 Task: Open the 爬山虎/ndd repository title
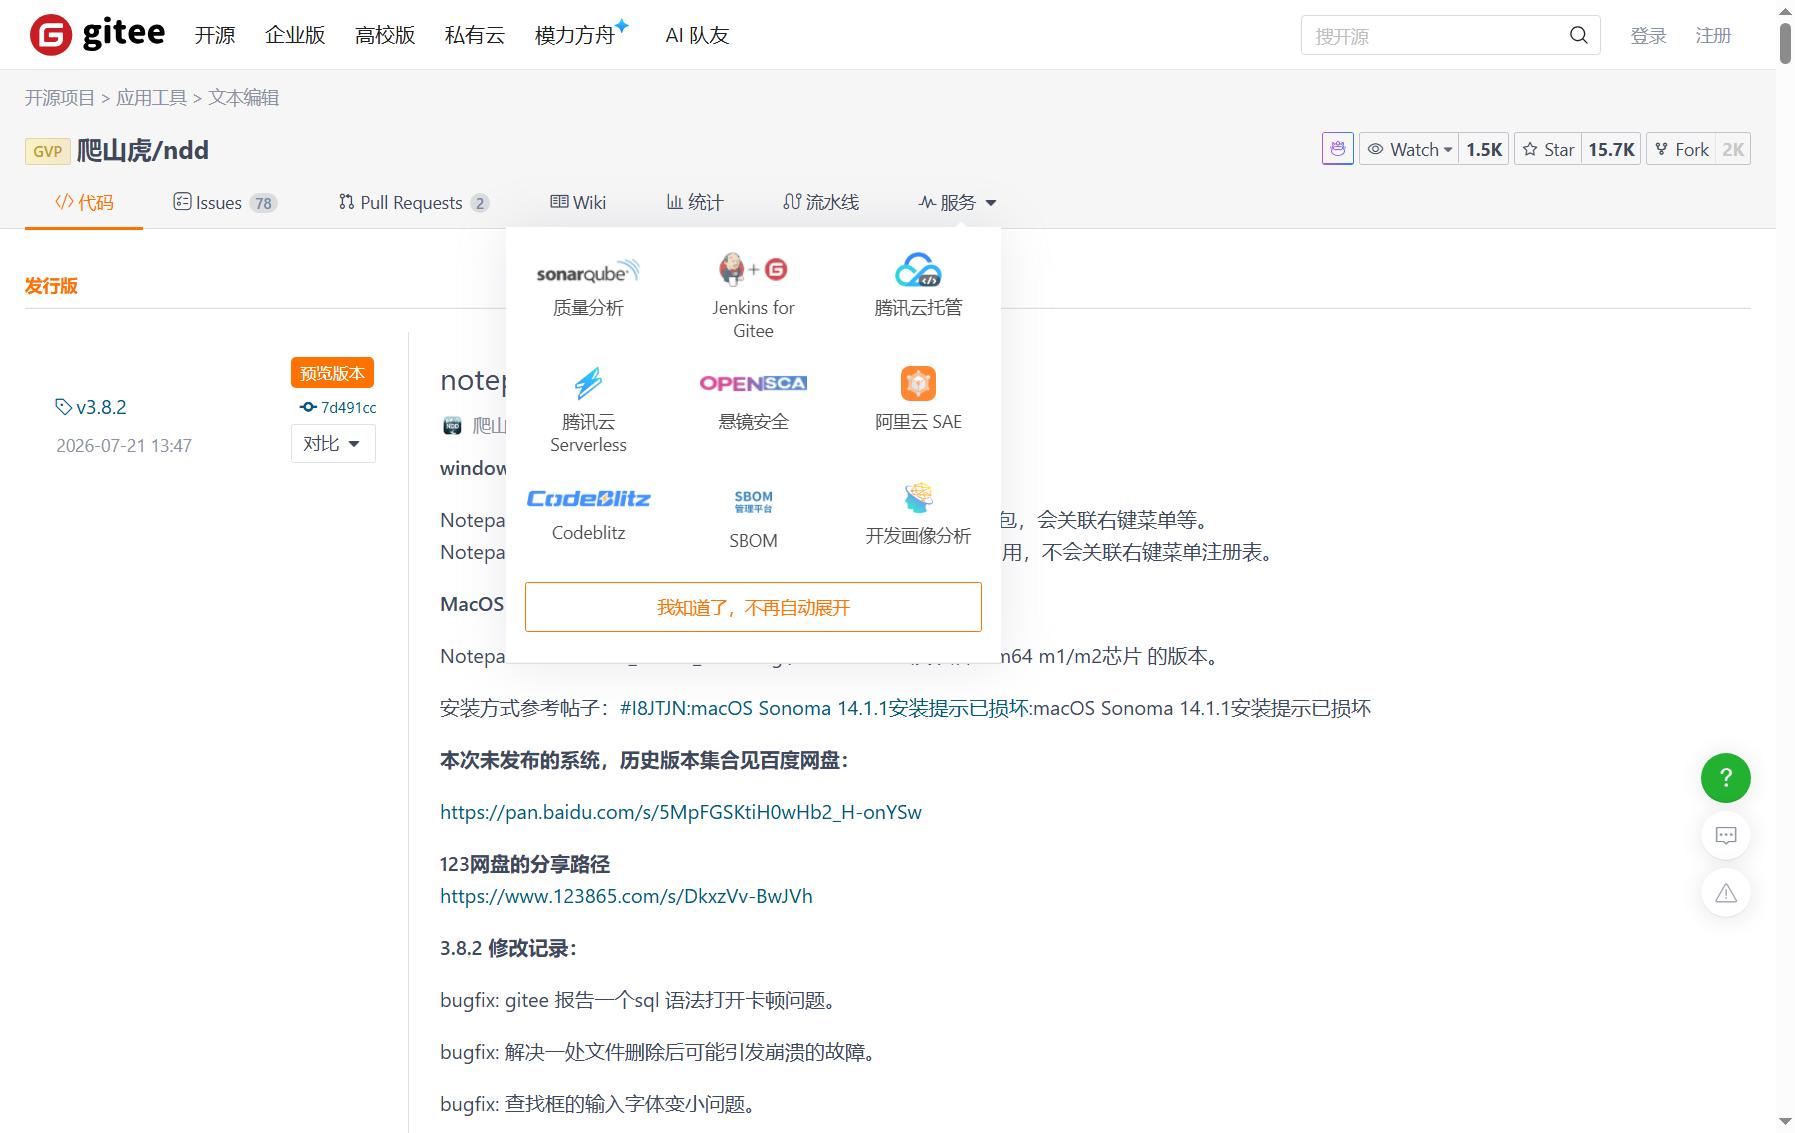pos(143,150)
